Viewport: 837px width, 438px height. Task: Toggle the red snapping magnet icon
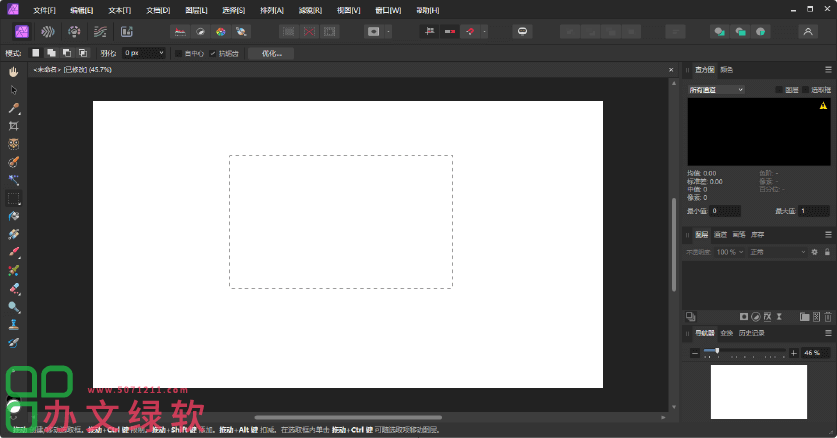(x=470, y=32)
